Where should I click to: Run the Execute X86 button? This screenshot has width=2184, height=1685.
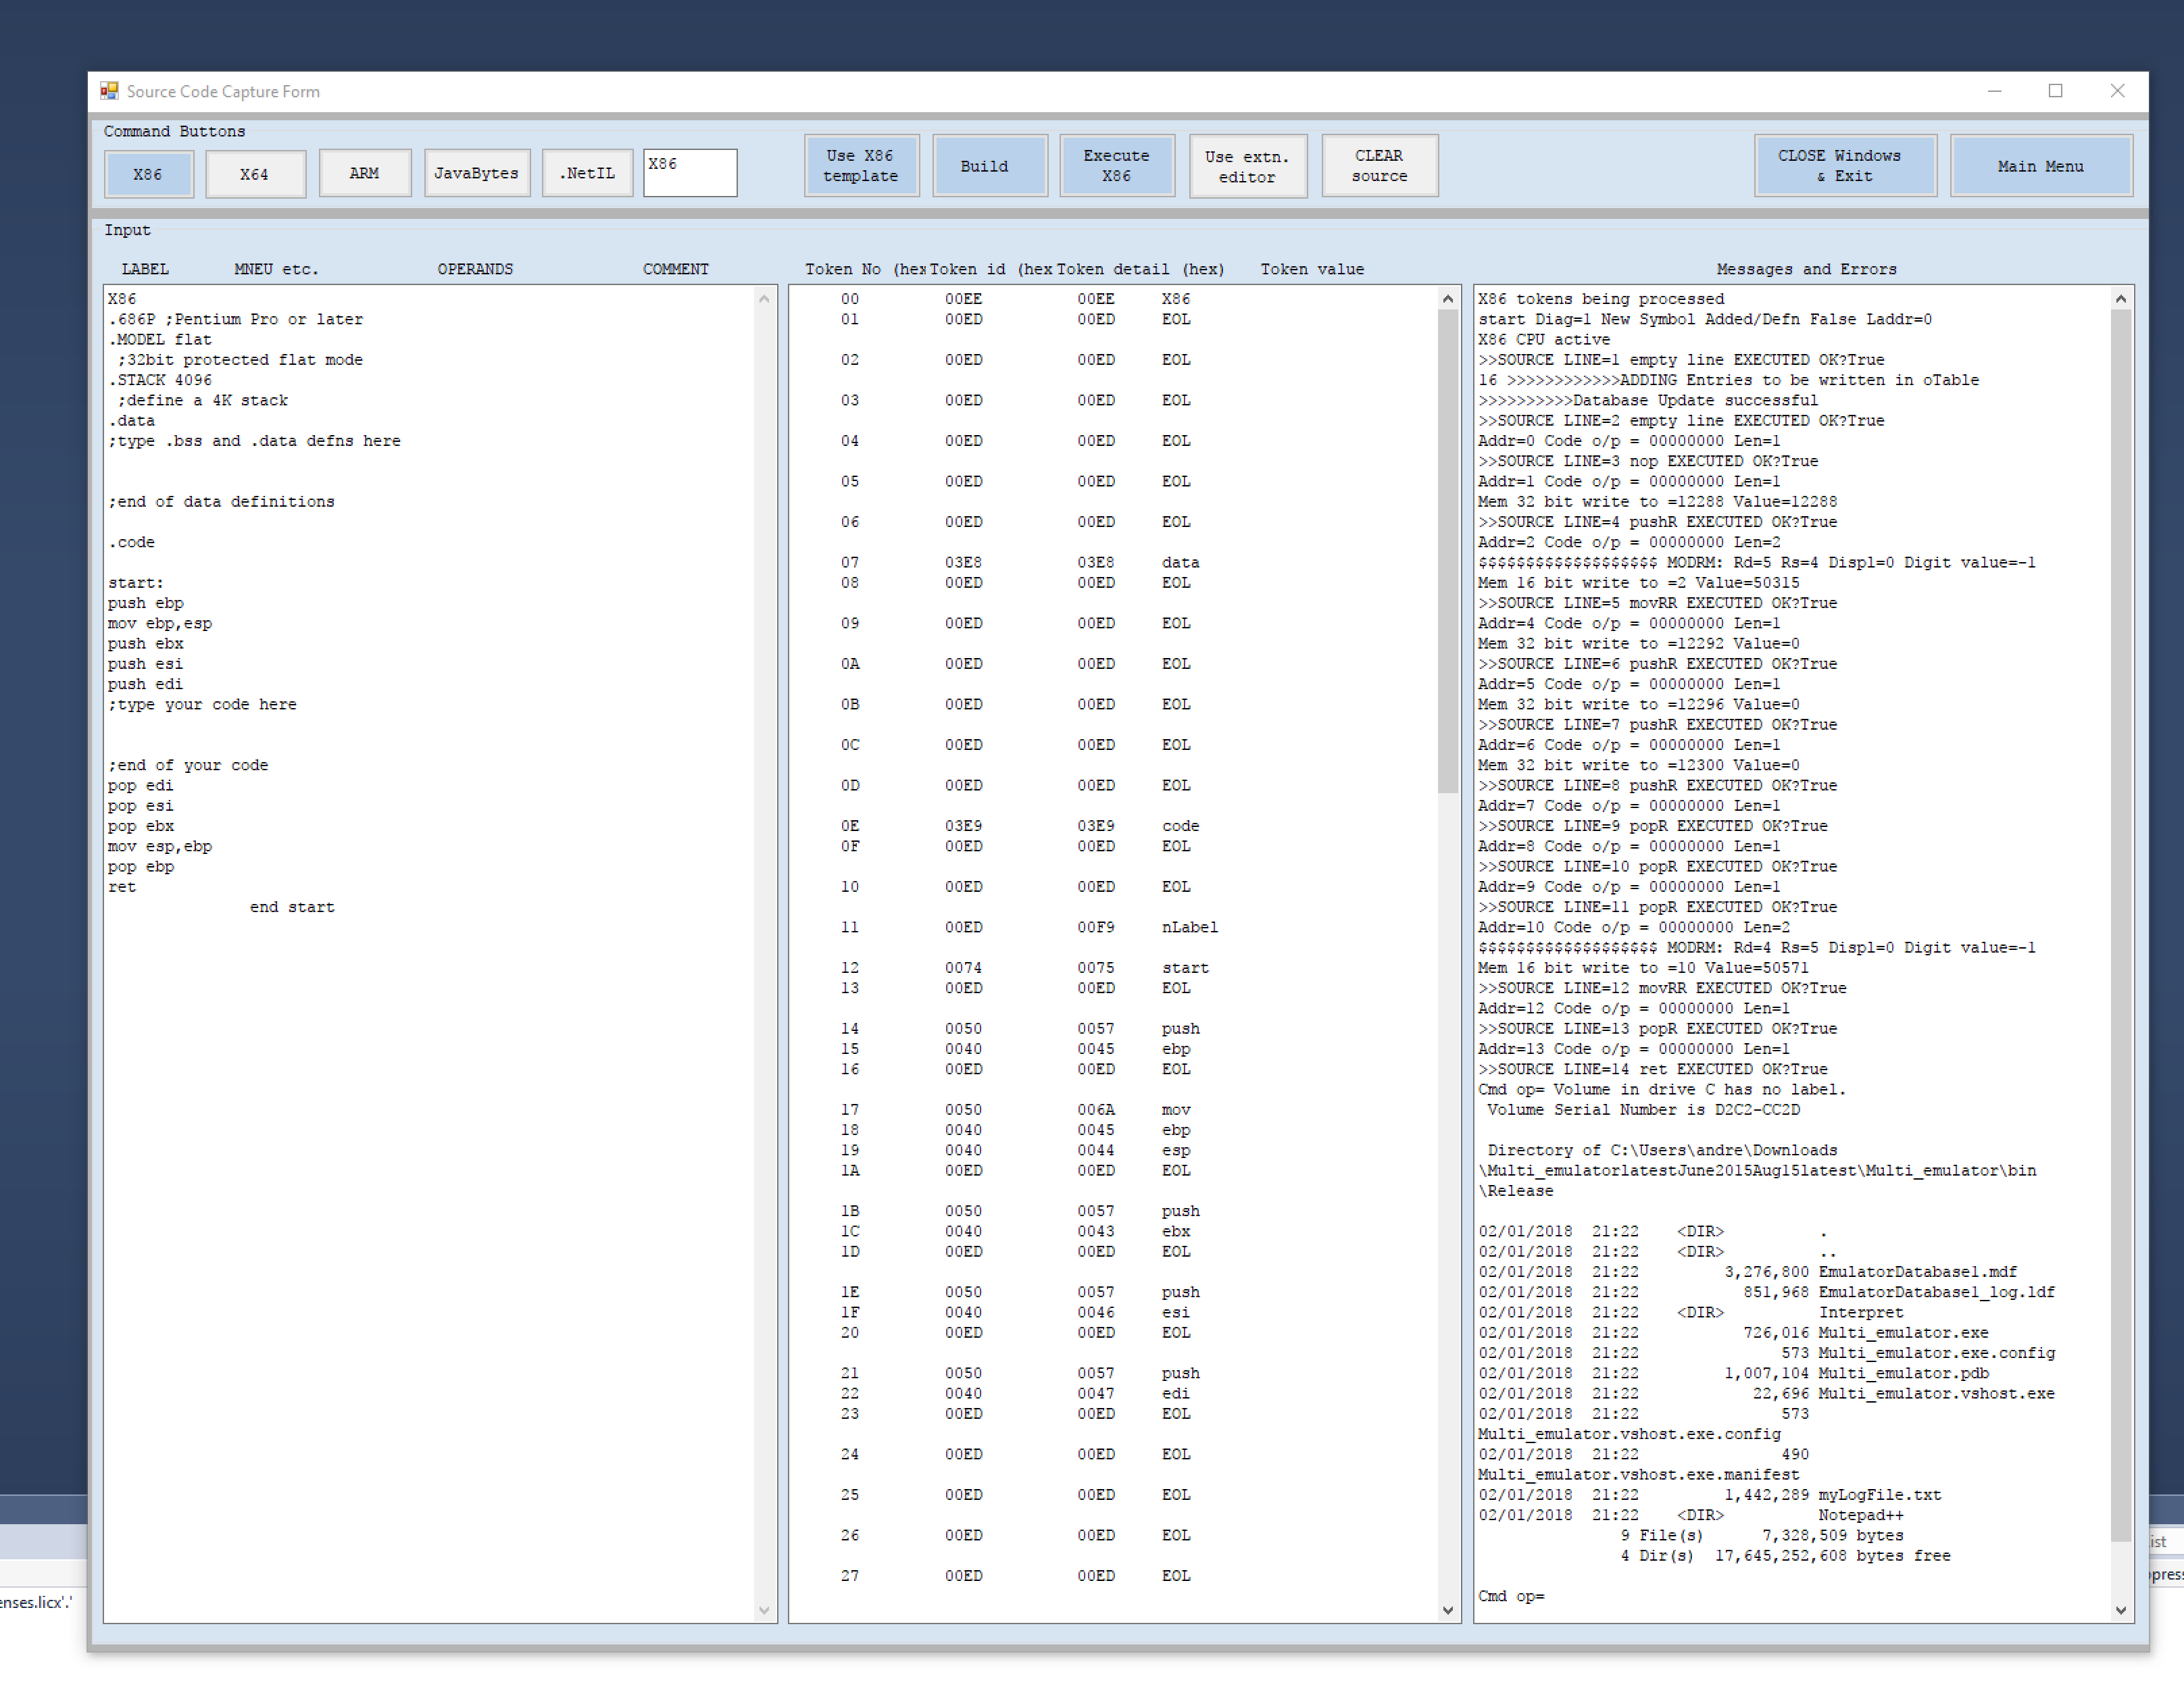(x=1117, y=166)
